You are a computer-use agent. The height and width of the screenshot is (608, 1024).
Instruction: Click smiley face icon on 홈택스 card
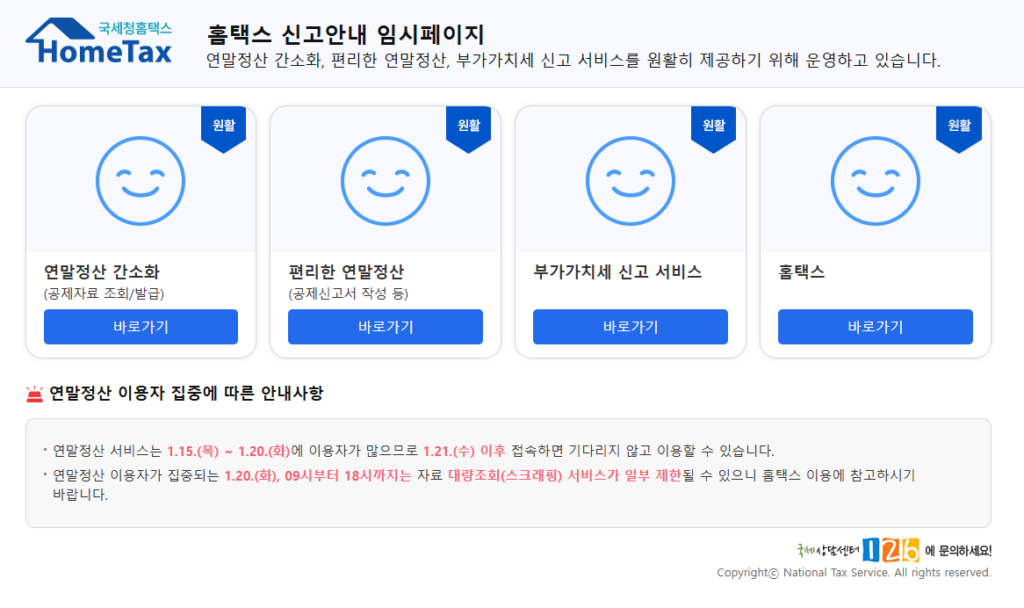pos(875,179)
